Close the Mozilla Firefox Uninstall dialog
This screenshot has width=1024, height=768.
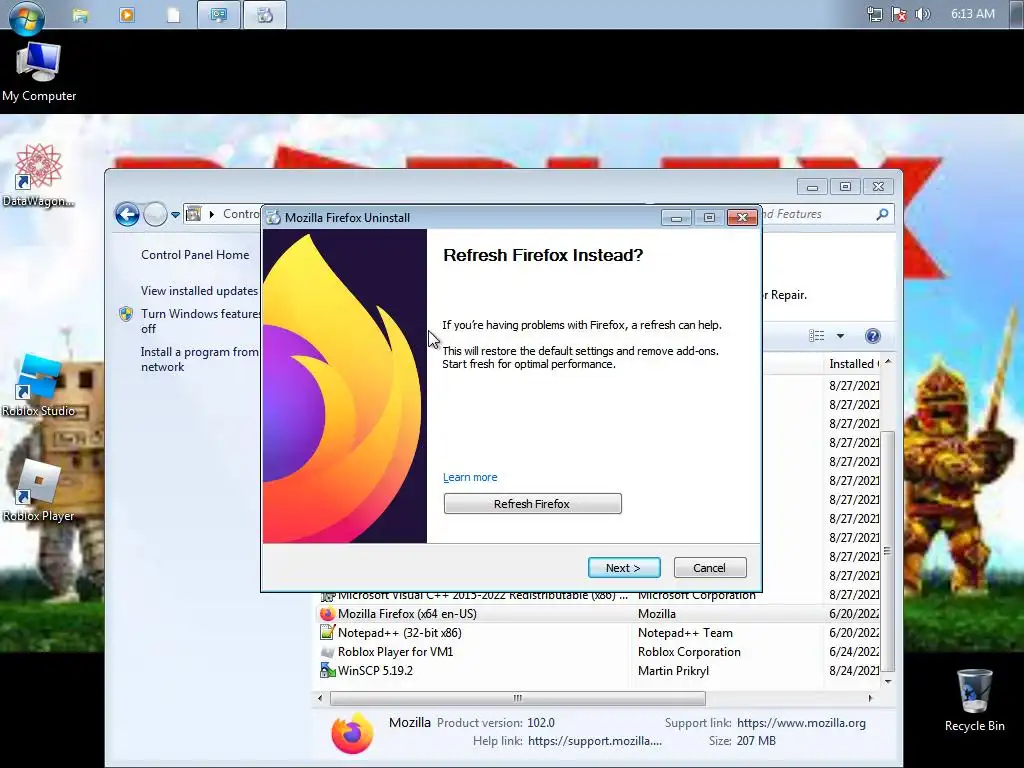tap(743, 217)
